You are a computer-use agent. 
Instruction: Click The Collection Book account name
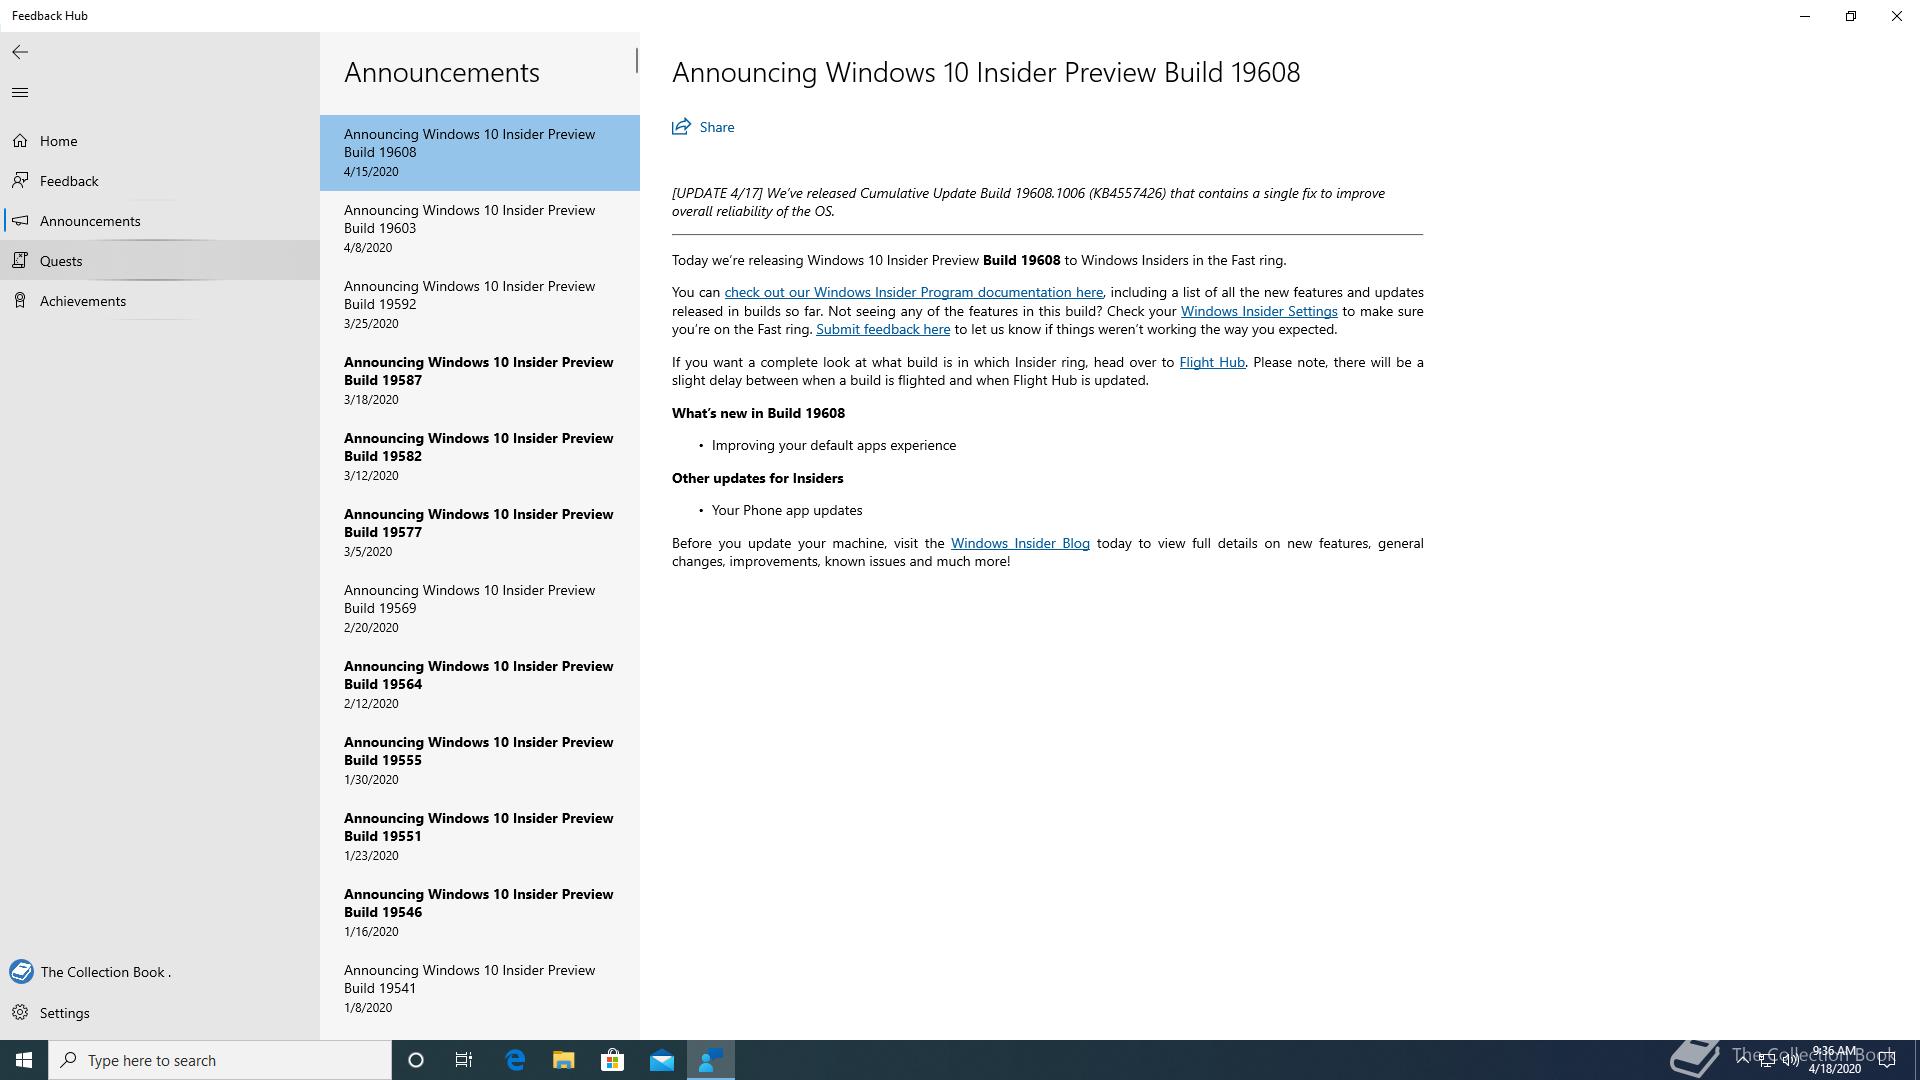click(105, 972)
